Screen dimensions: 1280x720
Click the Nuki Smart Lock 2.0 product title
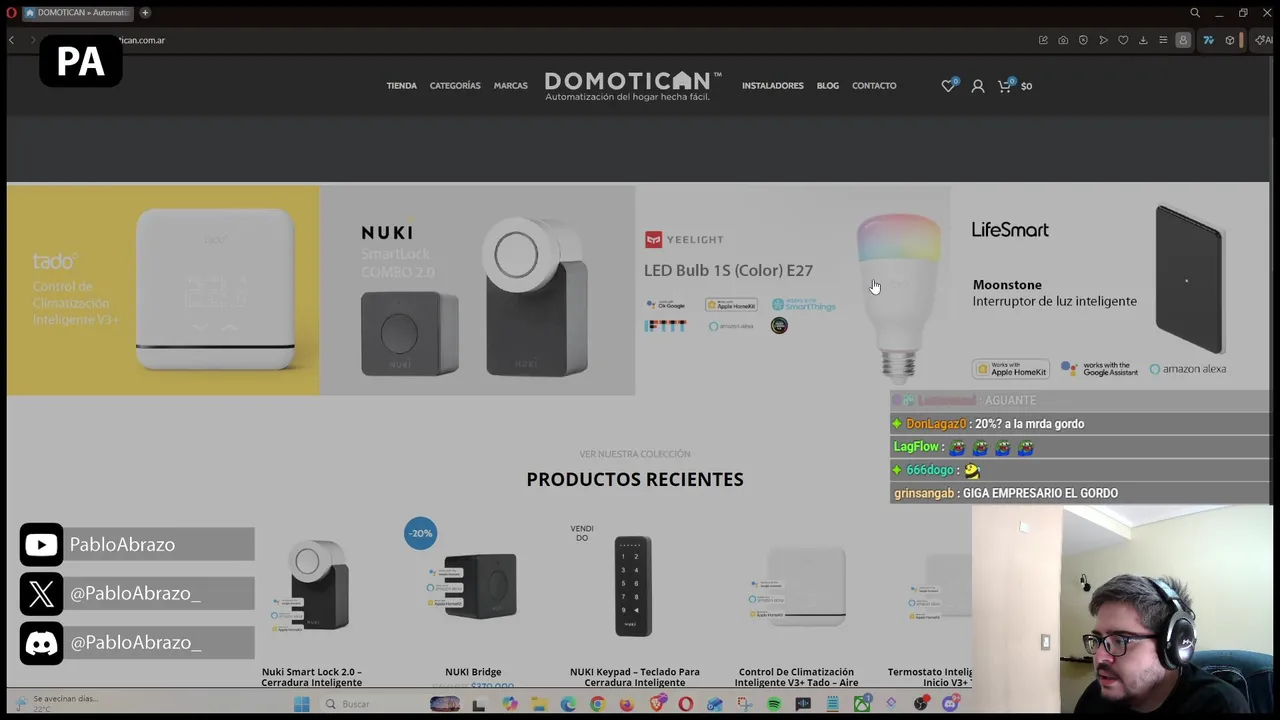pos(312,677)
